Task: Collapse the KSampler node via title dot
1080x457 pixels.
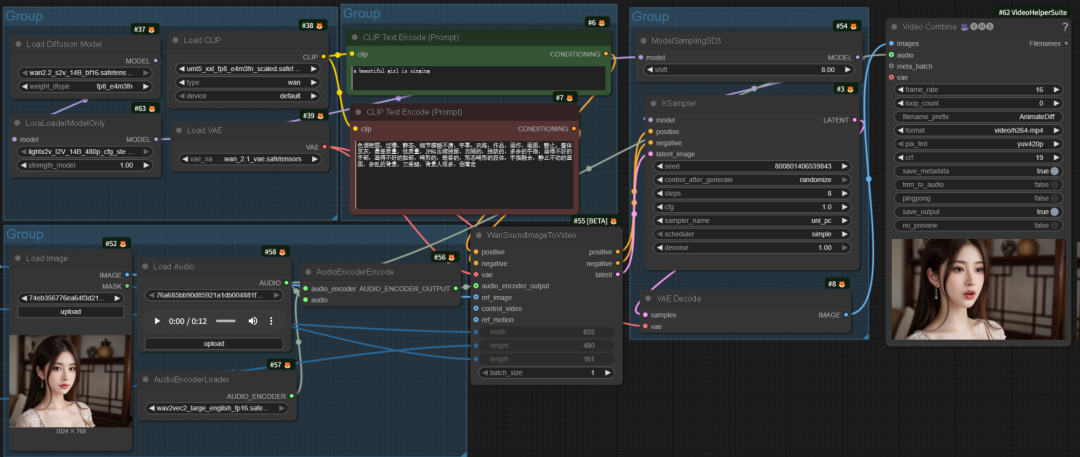Action: tap(650, 103)
